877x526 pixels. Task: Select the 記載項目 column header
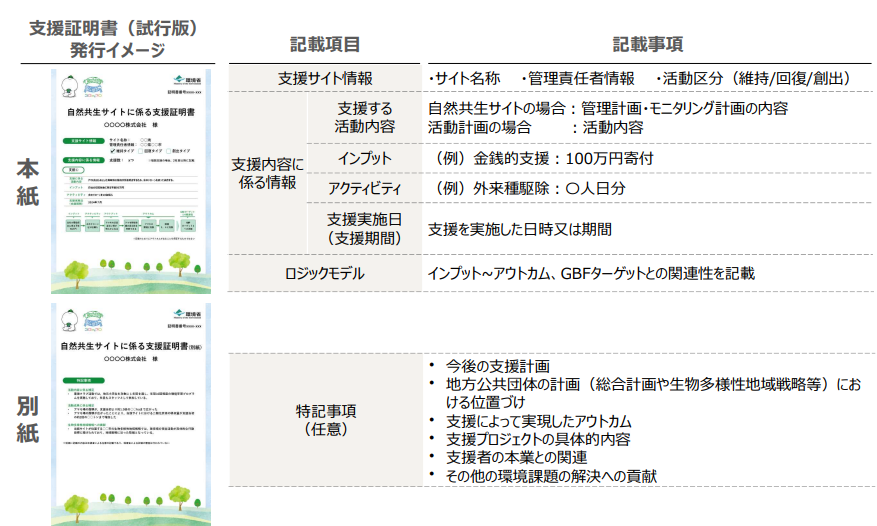coord(324,45)
